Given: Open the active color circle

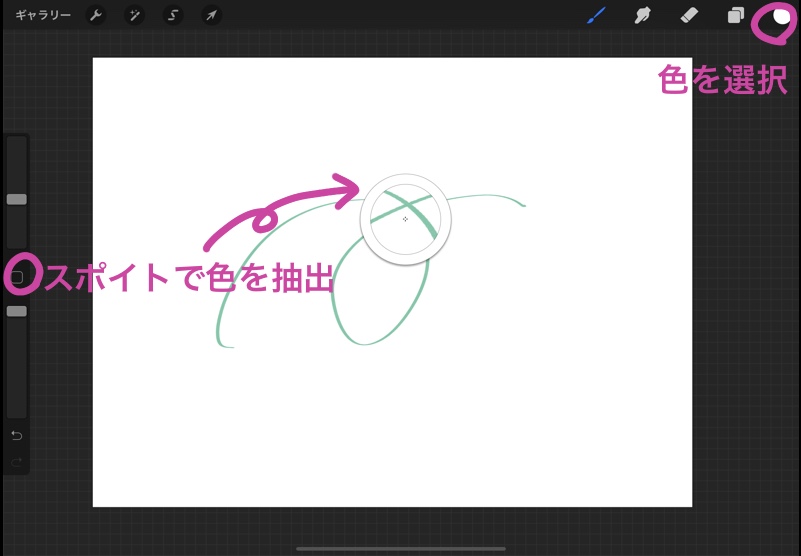Looking at the screenshot, I should click(781, 16).
